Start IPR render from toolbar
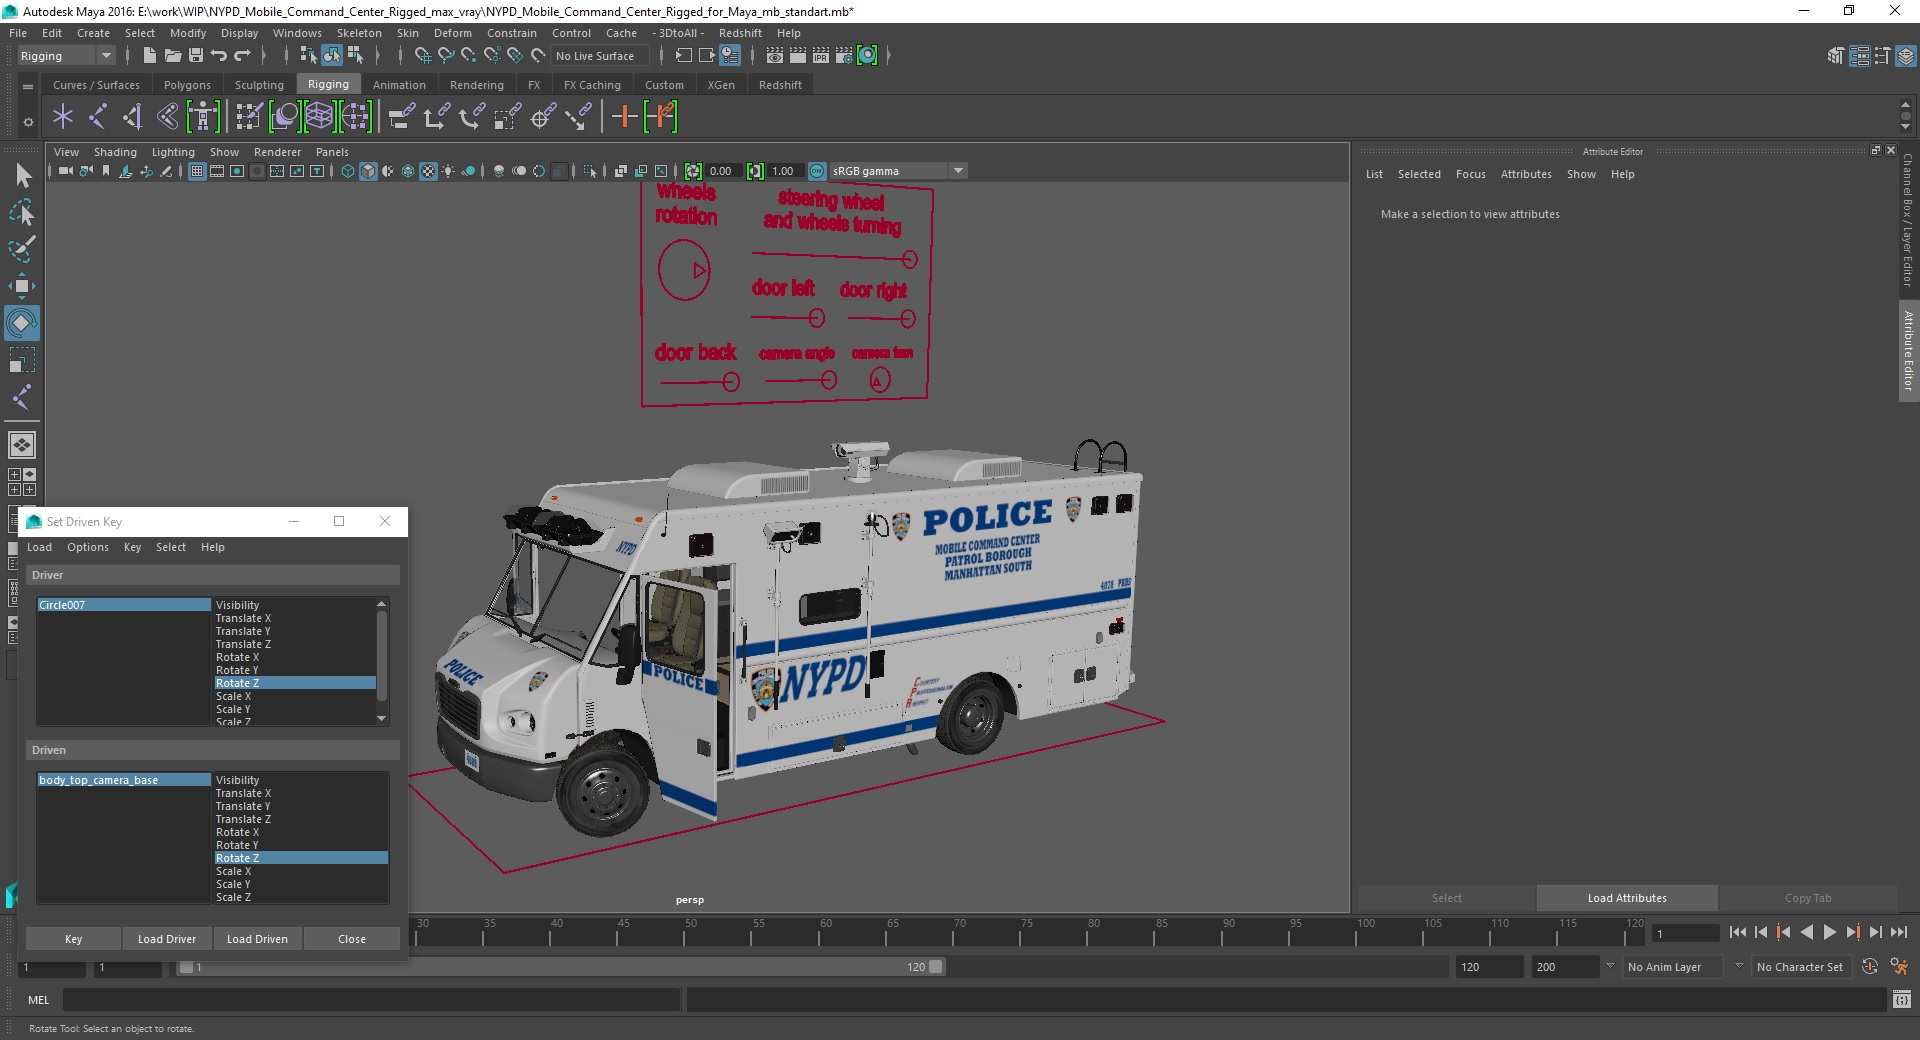Screen dimensions: 1920x1040 click(x=821, y=56)
